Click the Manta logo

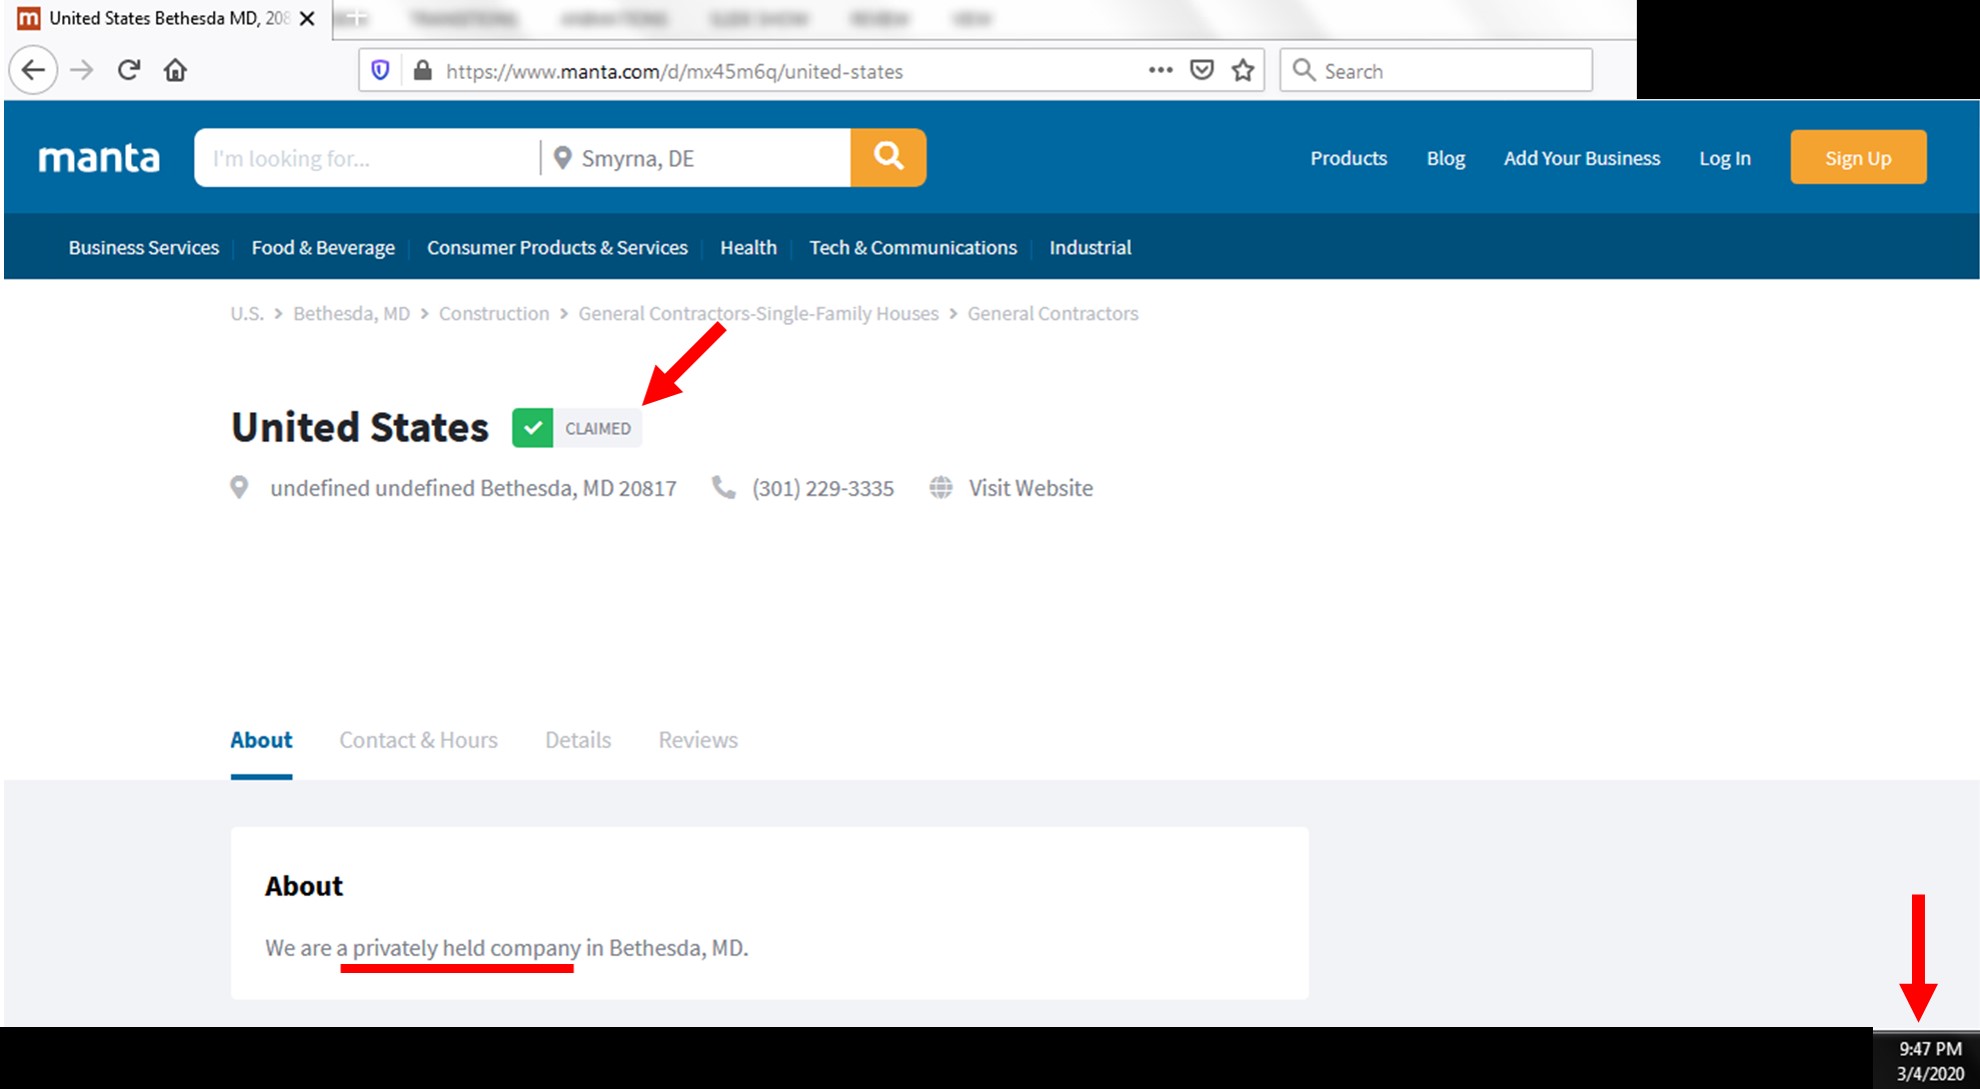pyautogui.click(x=99, y=158)
